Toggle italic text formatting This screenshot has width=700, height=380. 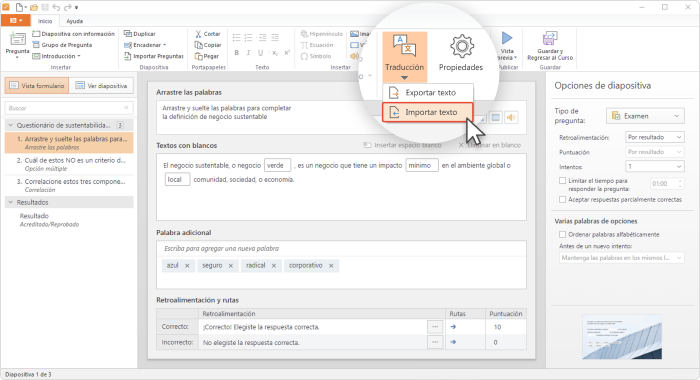point(249,53)
